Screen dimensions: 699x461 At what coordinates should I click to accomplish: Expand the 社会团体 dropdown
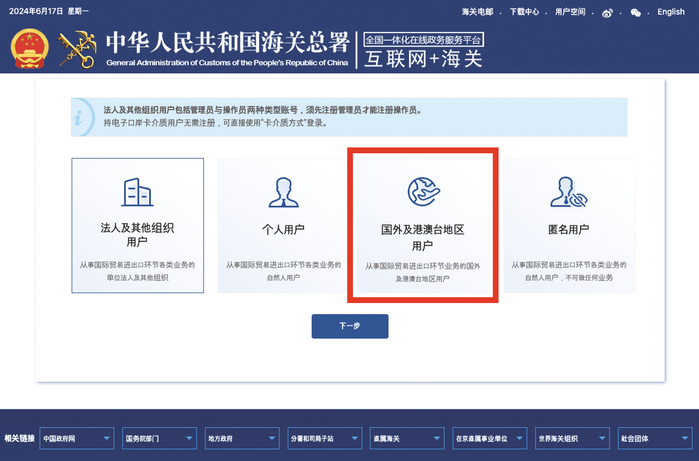point(655,439)
